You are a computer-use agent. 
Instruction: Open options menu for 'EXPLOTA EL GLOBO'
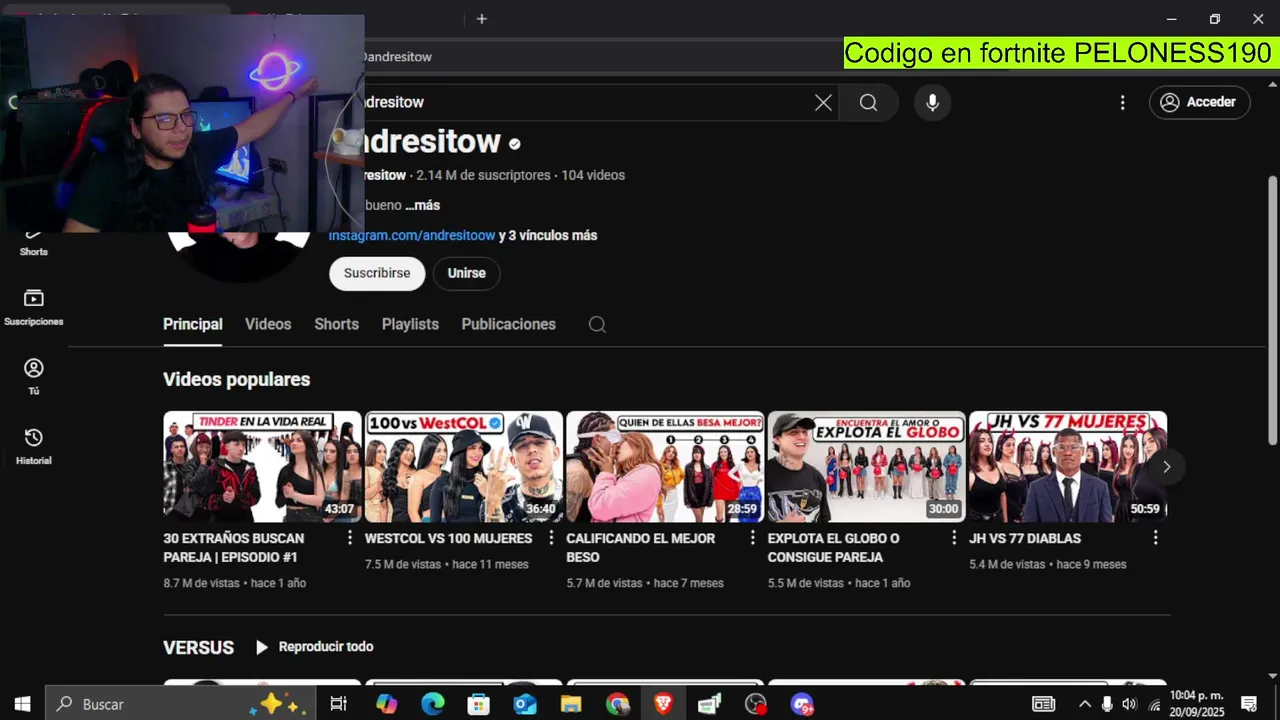(x=954, y=538)
